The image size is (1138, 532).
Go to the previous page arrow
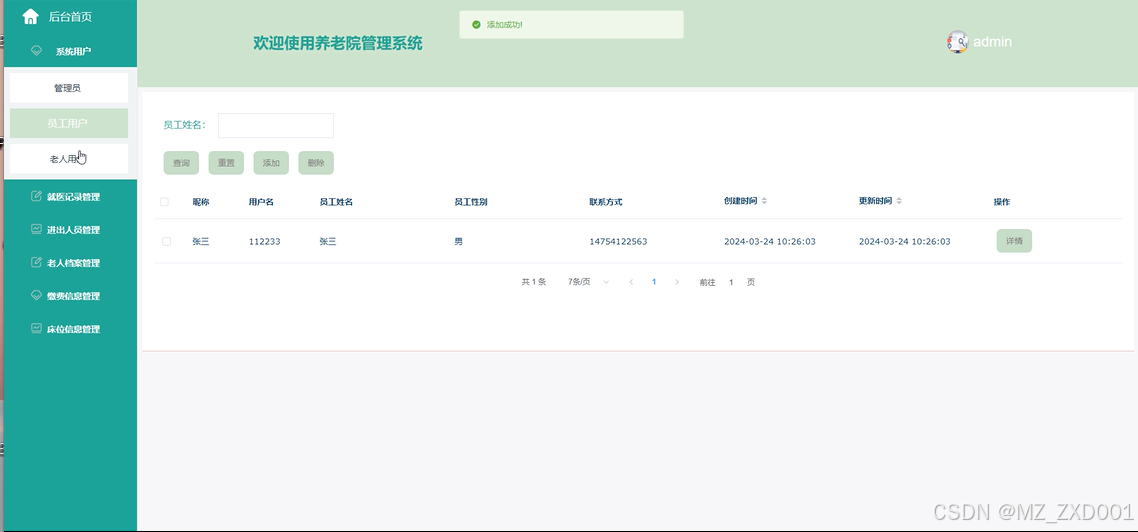coord(631,282)
